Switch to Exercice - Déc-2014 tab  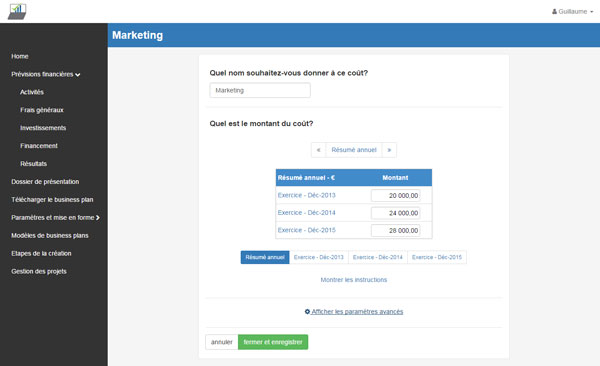click(378, 257)
